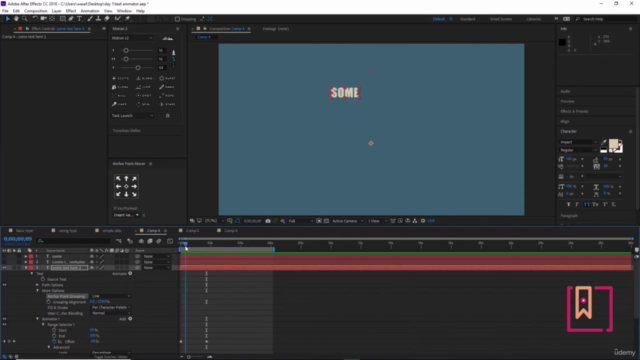The height and width of the screenshot is (360, 640).
Task: Toggle End property stopwatch
Action: coord(54,336)
